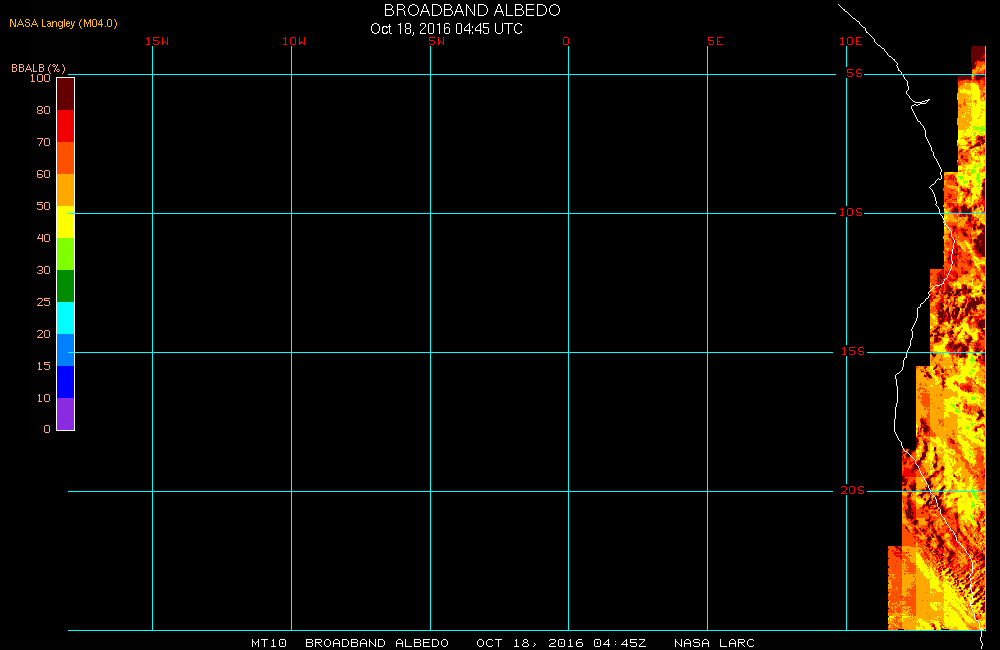The image size is (1000, 650).
Task: Click the 15W longitude label
Action: [x=157, y=41]
